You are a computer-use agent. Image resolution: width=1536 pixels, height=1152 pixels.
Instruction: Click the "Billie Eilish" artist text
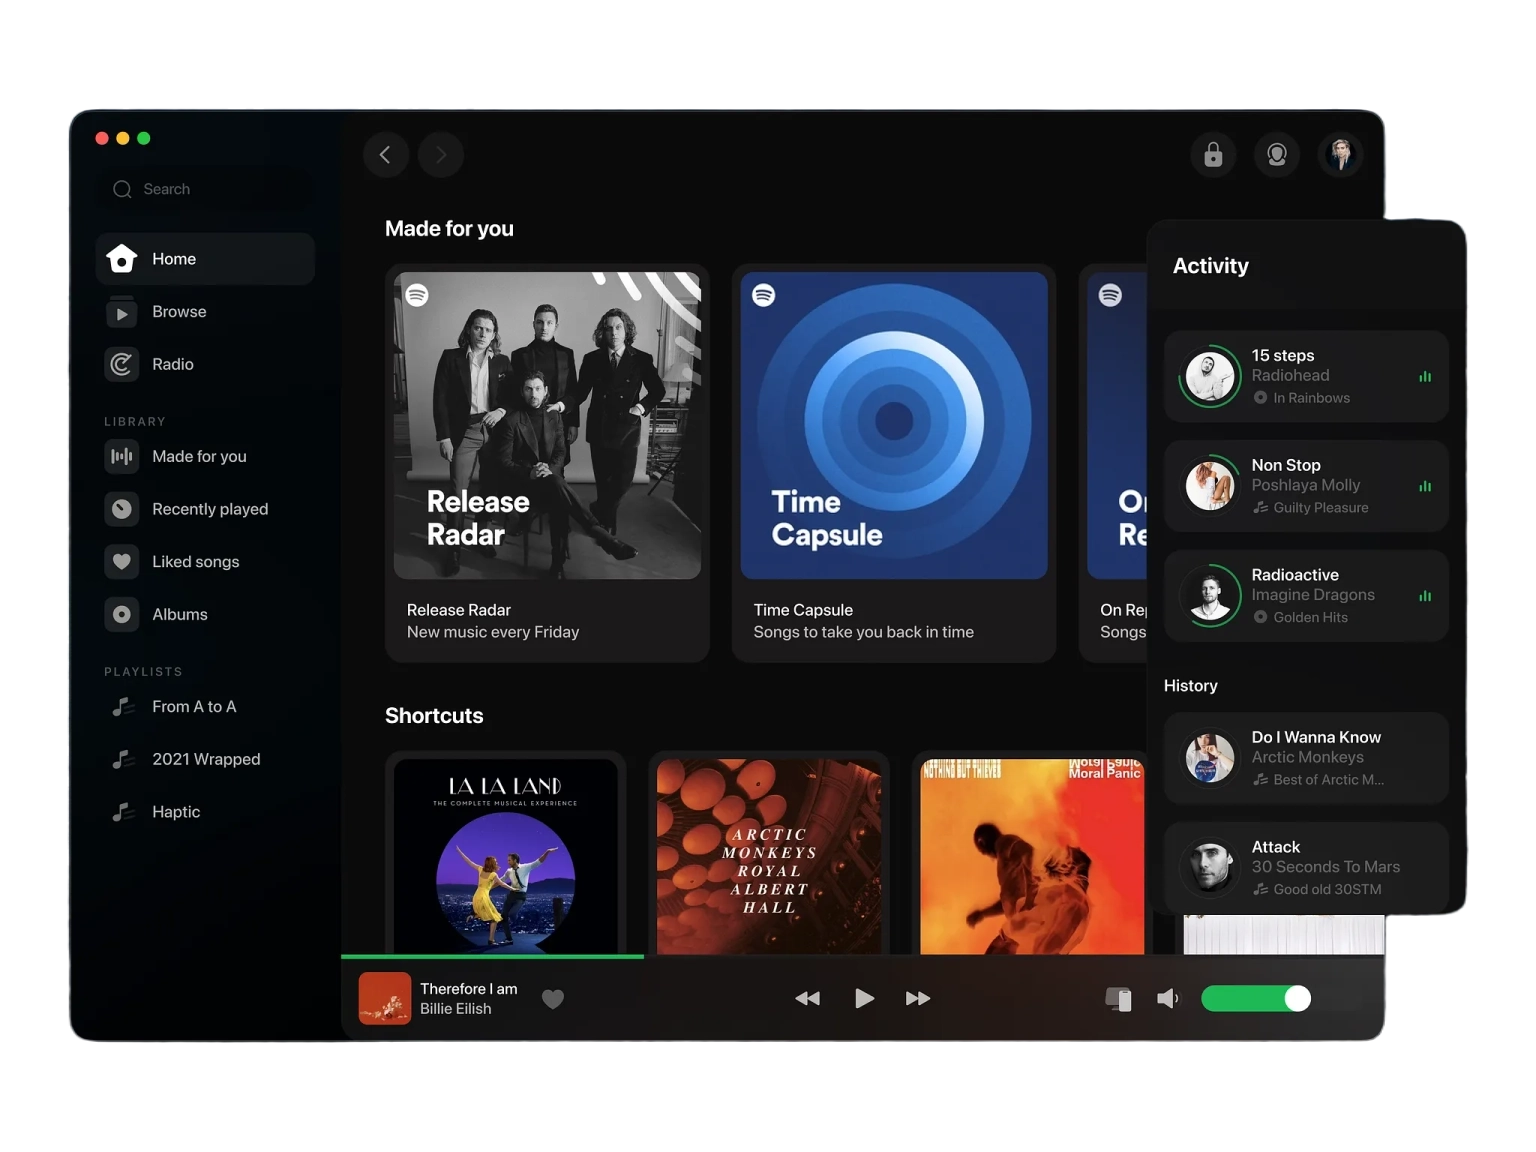click(456, 1009)
